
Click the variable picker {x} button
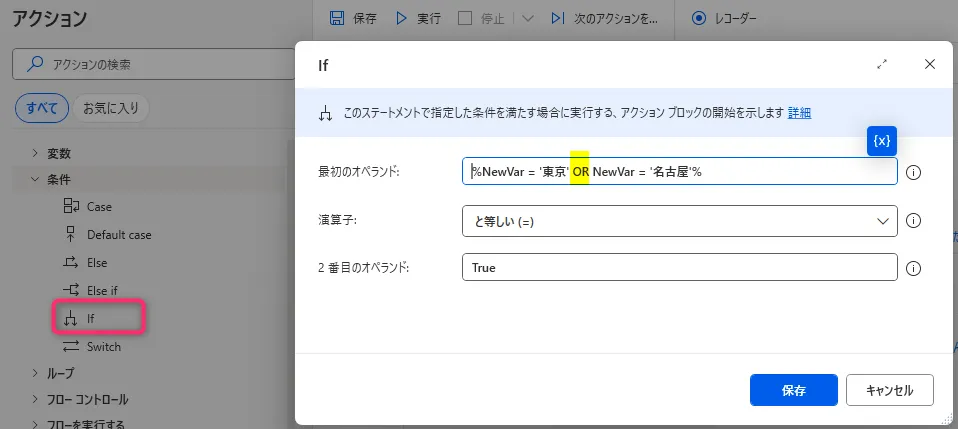(x=882, y=141)
